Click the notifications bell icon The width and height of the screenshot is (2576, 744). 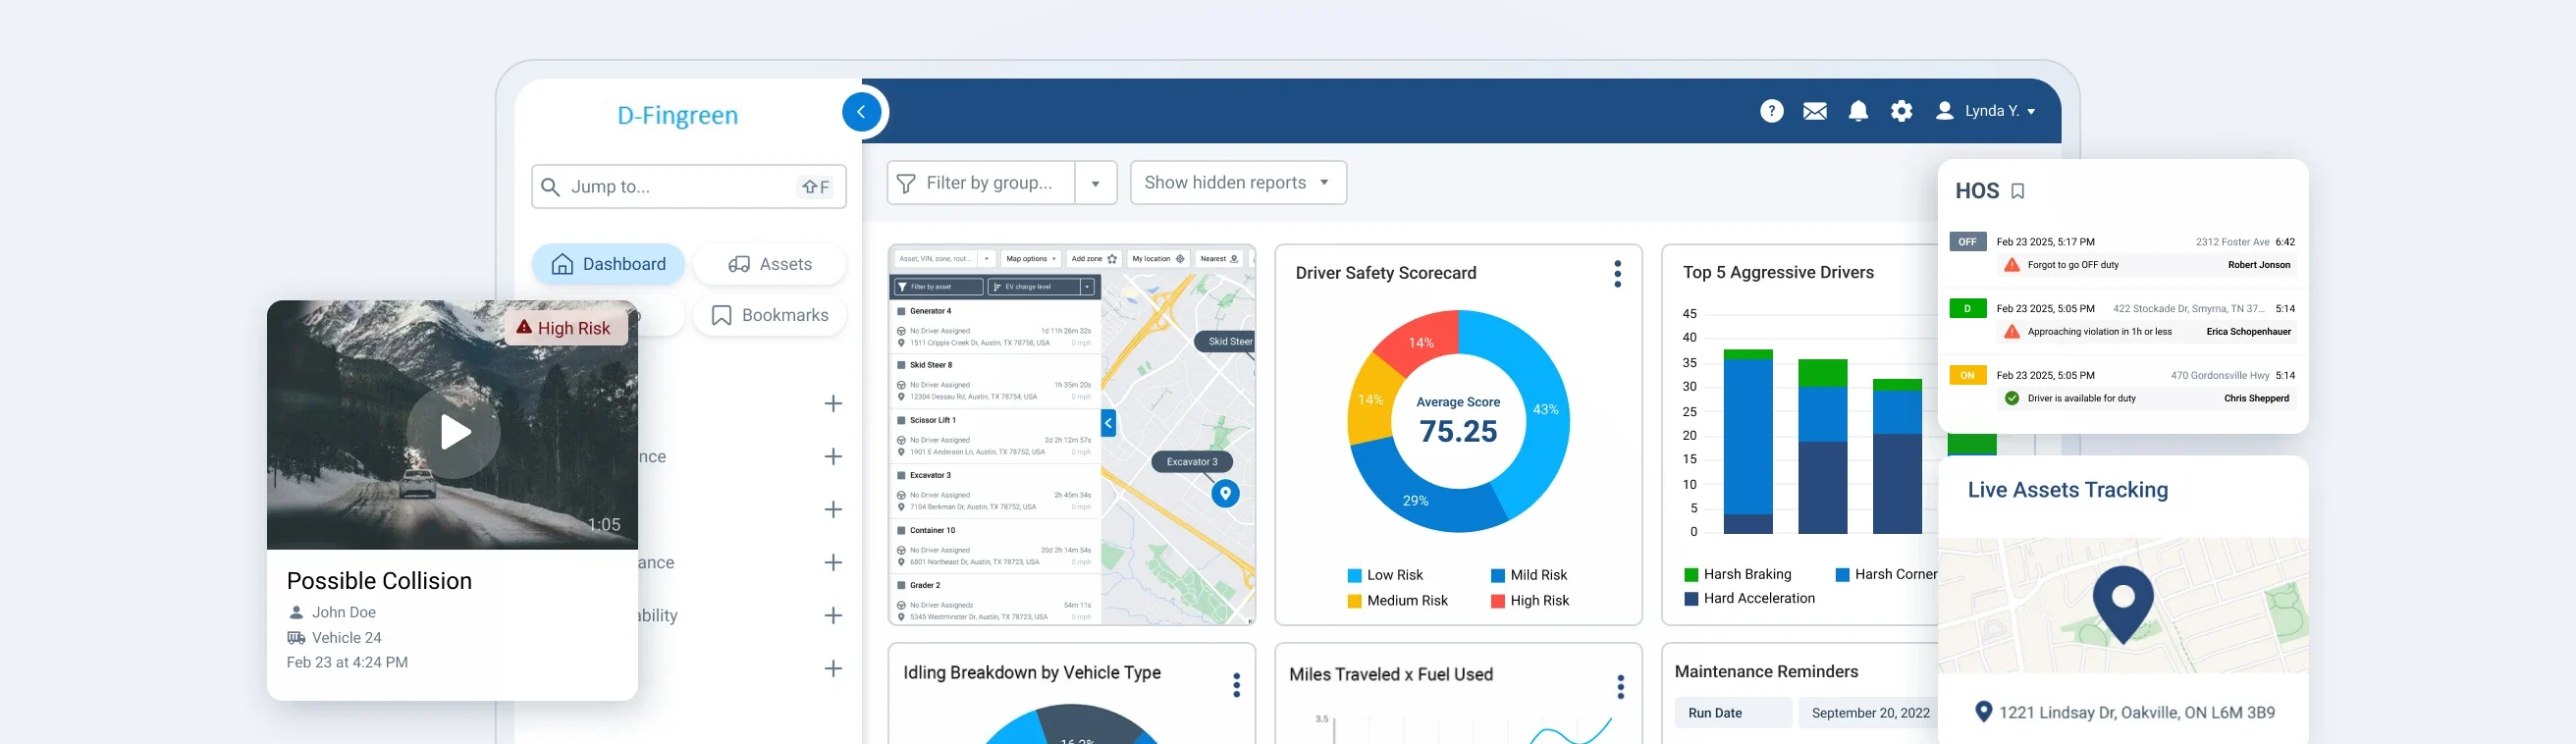1858,111
